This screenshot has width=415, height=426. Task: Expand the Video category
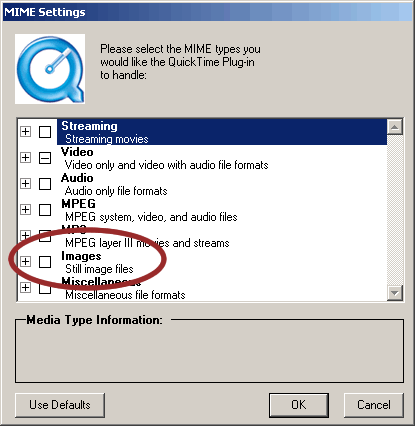(25, 157)
